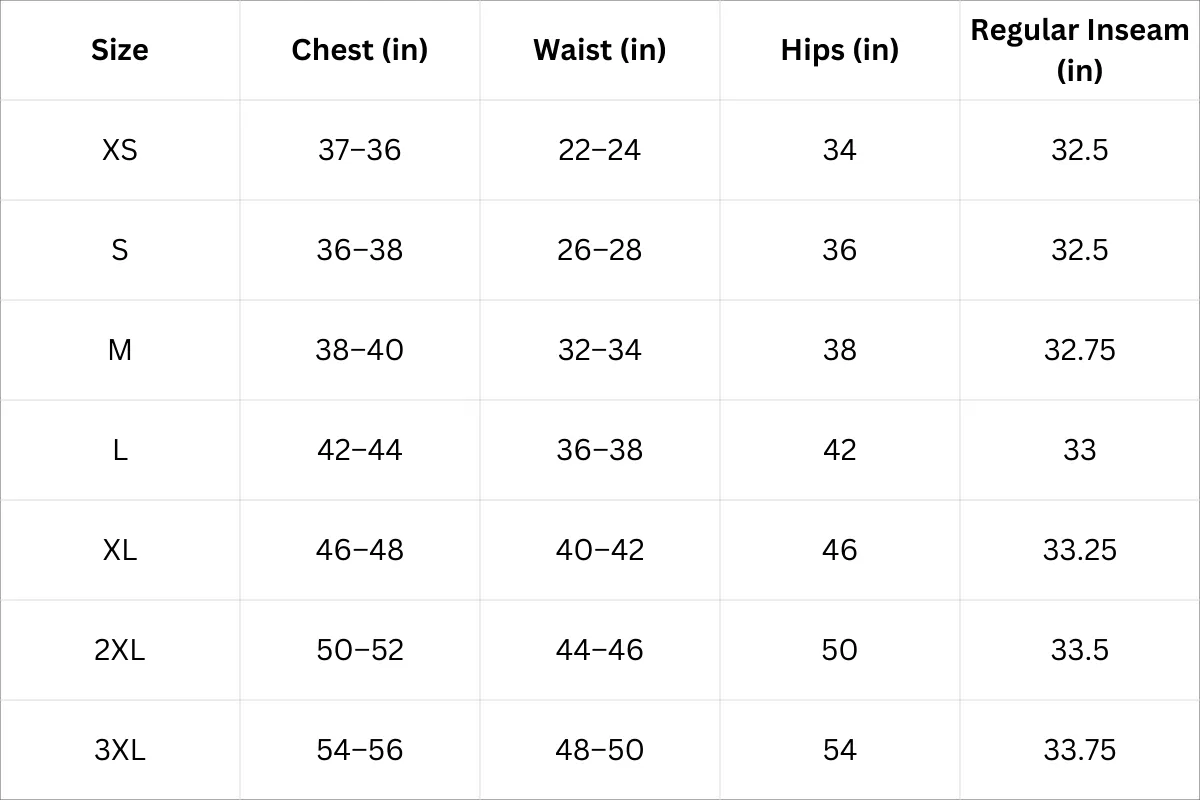
Task: Select the chest value 50–52
Action: pos(360,650)
